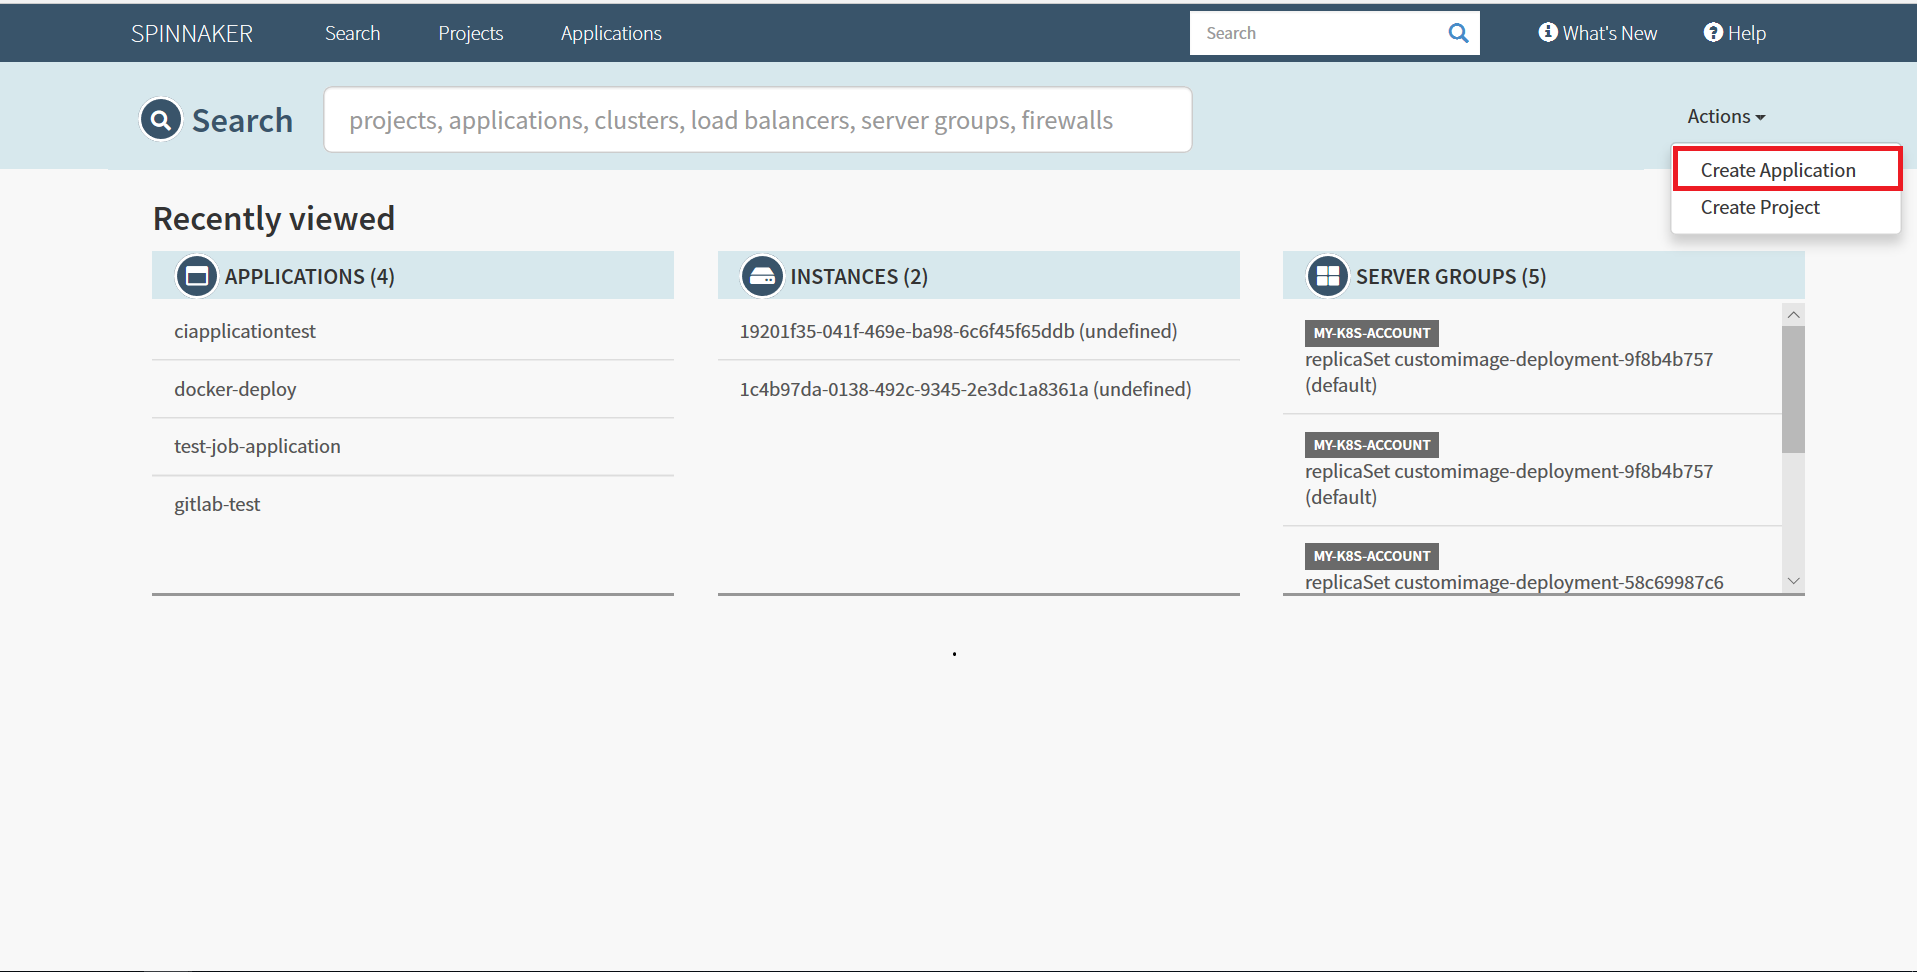
Task: Click the scroll-down arrow of Server Groups list
Action: tap(1793, 581)
